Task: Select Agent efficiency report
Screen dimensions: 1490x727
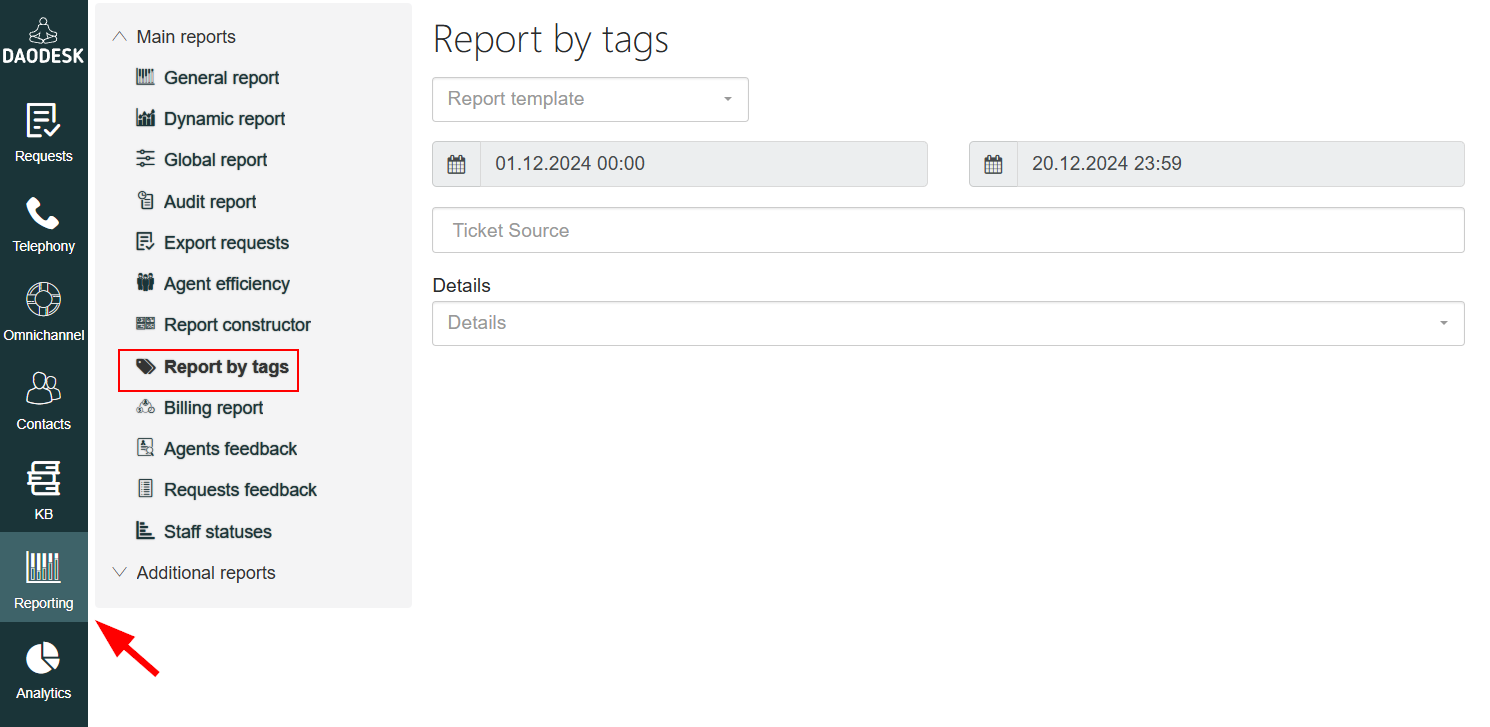Action: tap(226, 284)
